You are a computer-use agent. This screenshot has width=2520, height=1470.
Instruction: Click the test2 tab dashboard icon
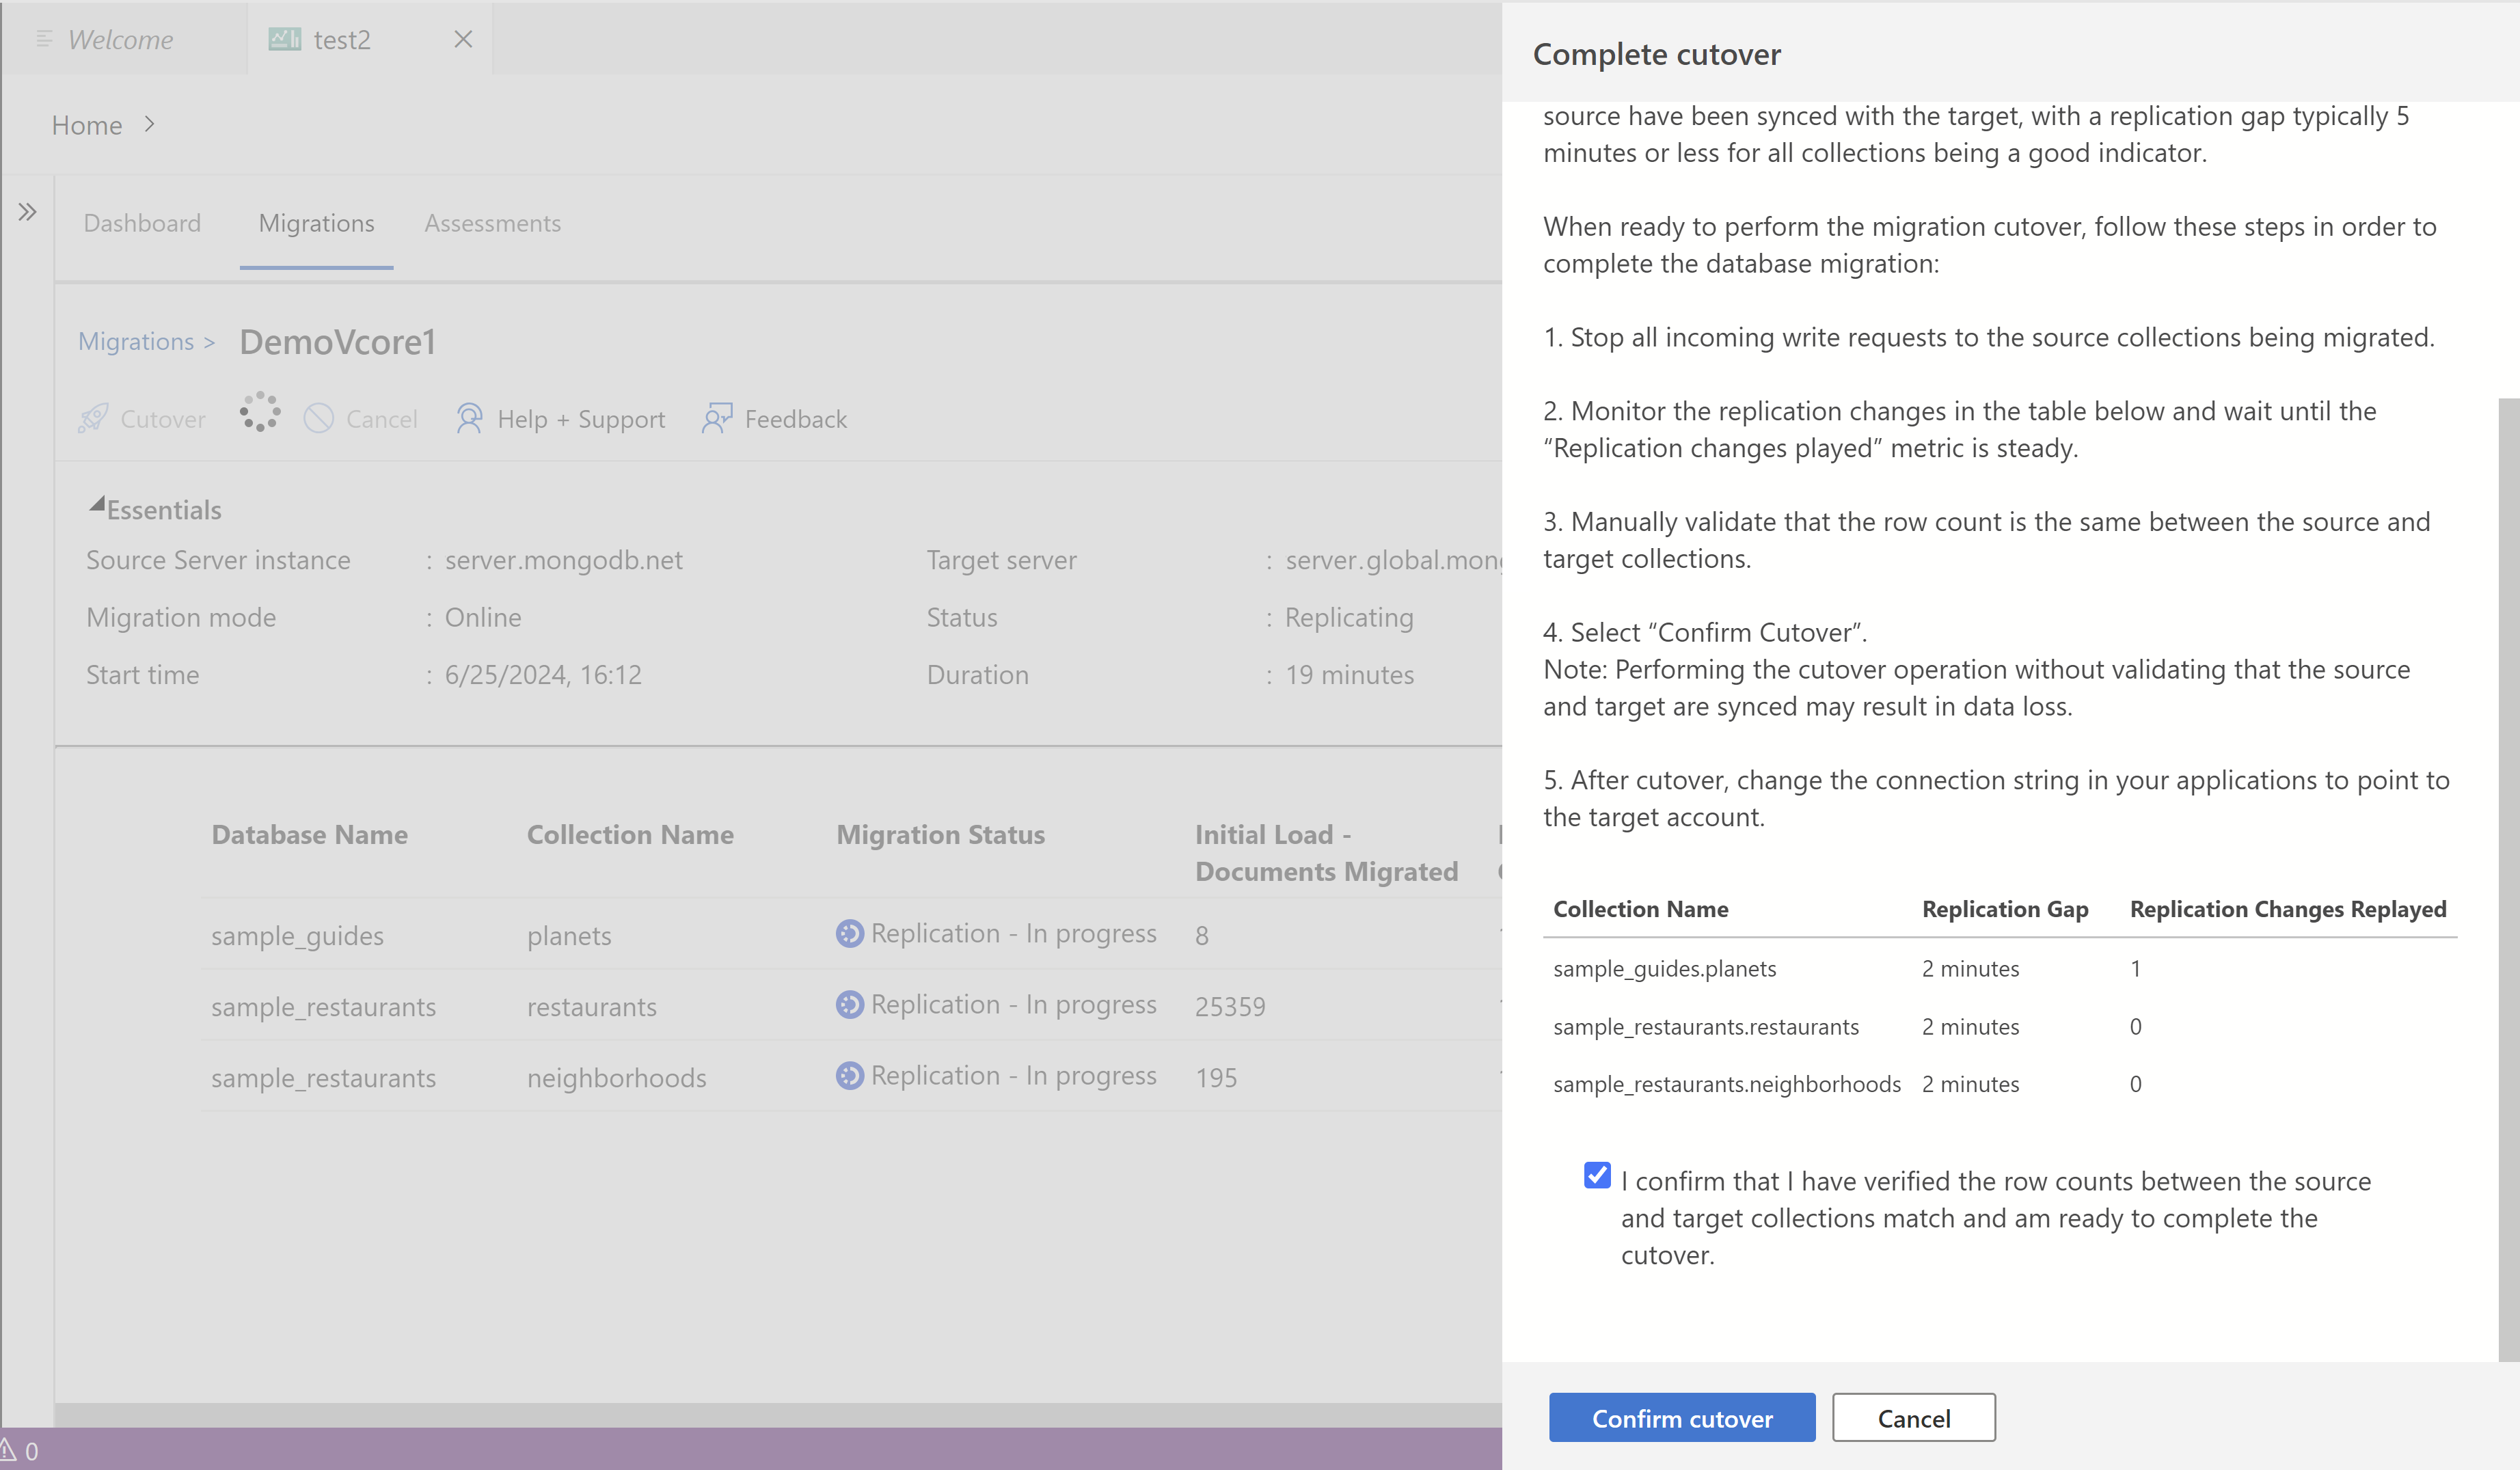click(284, 39)
